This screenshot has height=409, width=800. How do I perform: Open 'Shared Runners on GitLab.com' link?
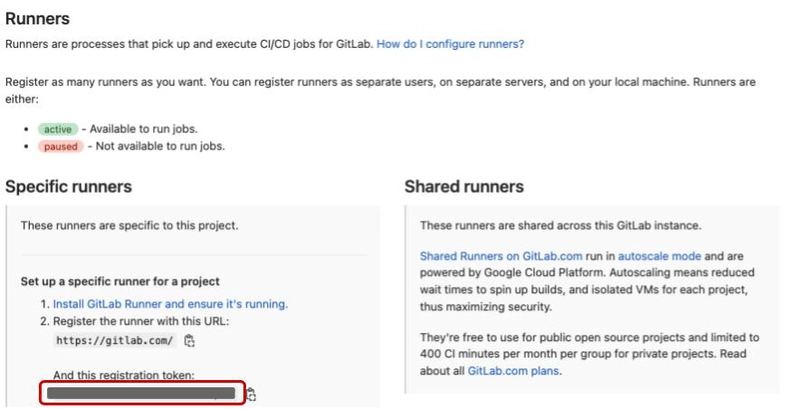click(x=501, y=256)
